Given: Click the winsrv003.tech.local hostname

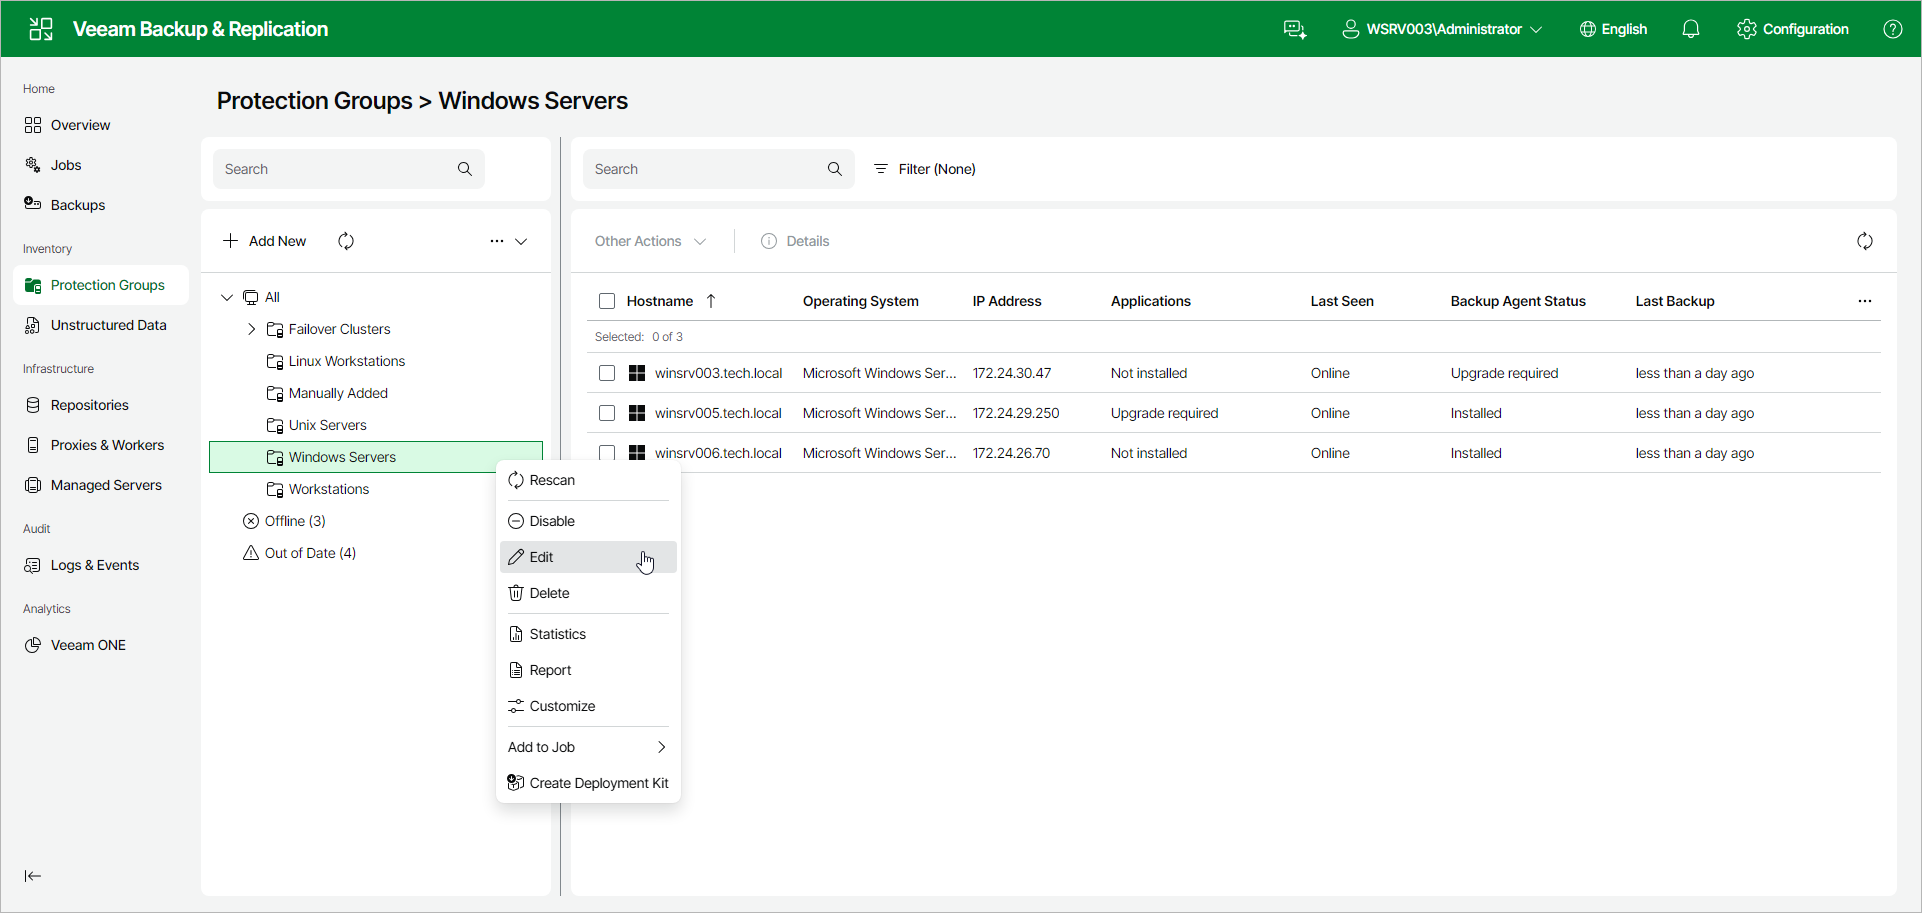Looking at the screenshot, I should pos(718,373).
